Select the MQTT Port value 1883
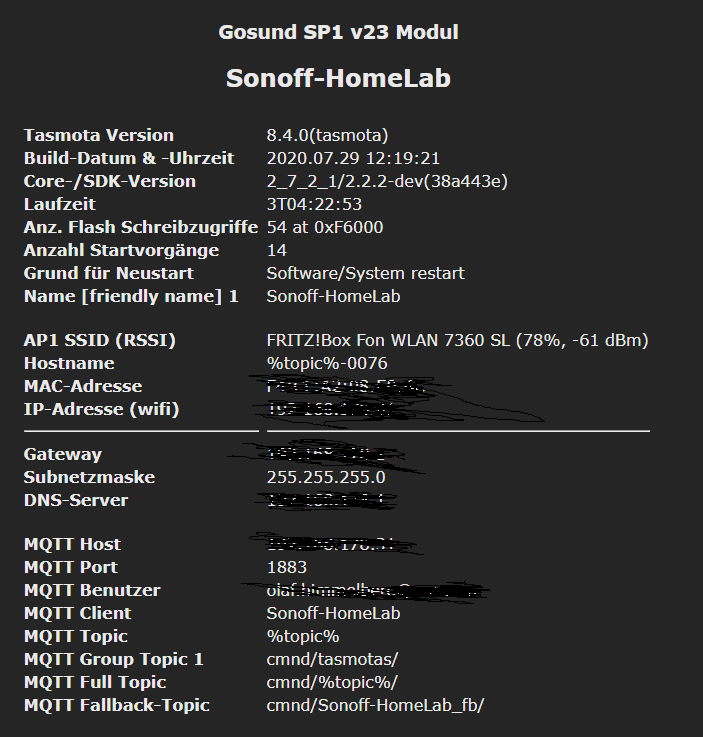 tap(287, 567)
